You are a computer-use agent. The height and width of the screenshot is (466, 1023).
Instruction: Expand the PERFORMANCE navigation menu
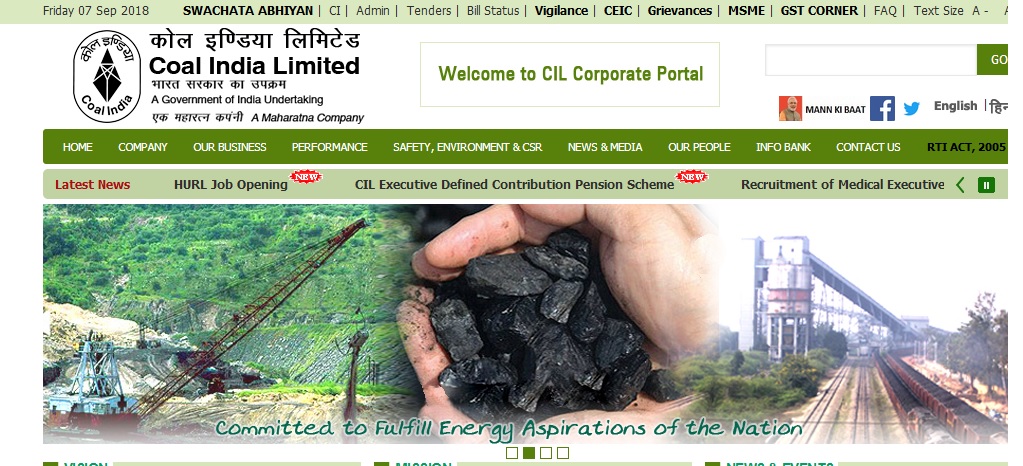point(329,147)
